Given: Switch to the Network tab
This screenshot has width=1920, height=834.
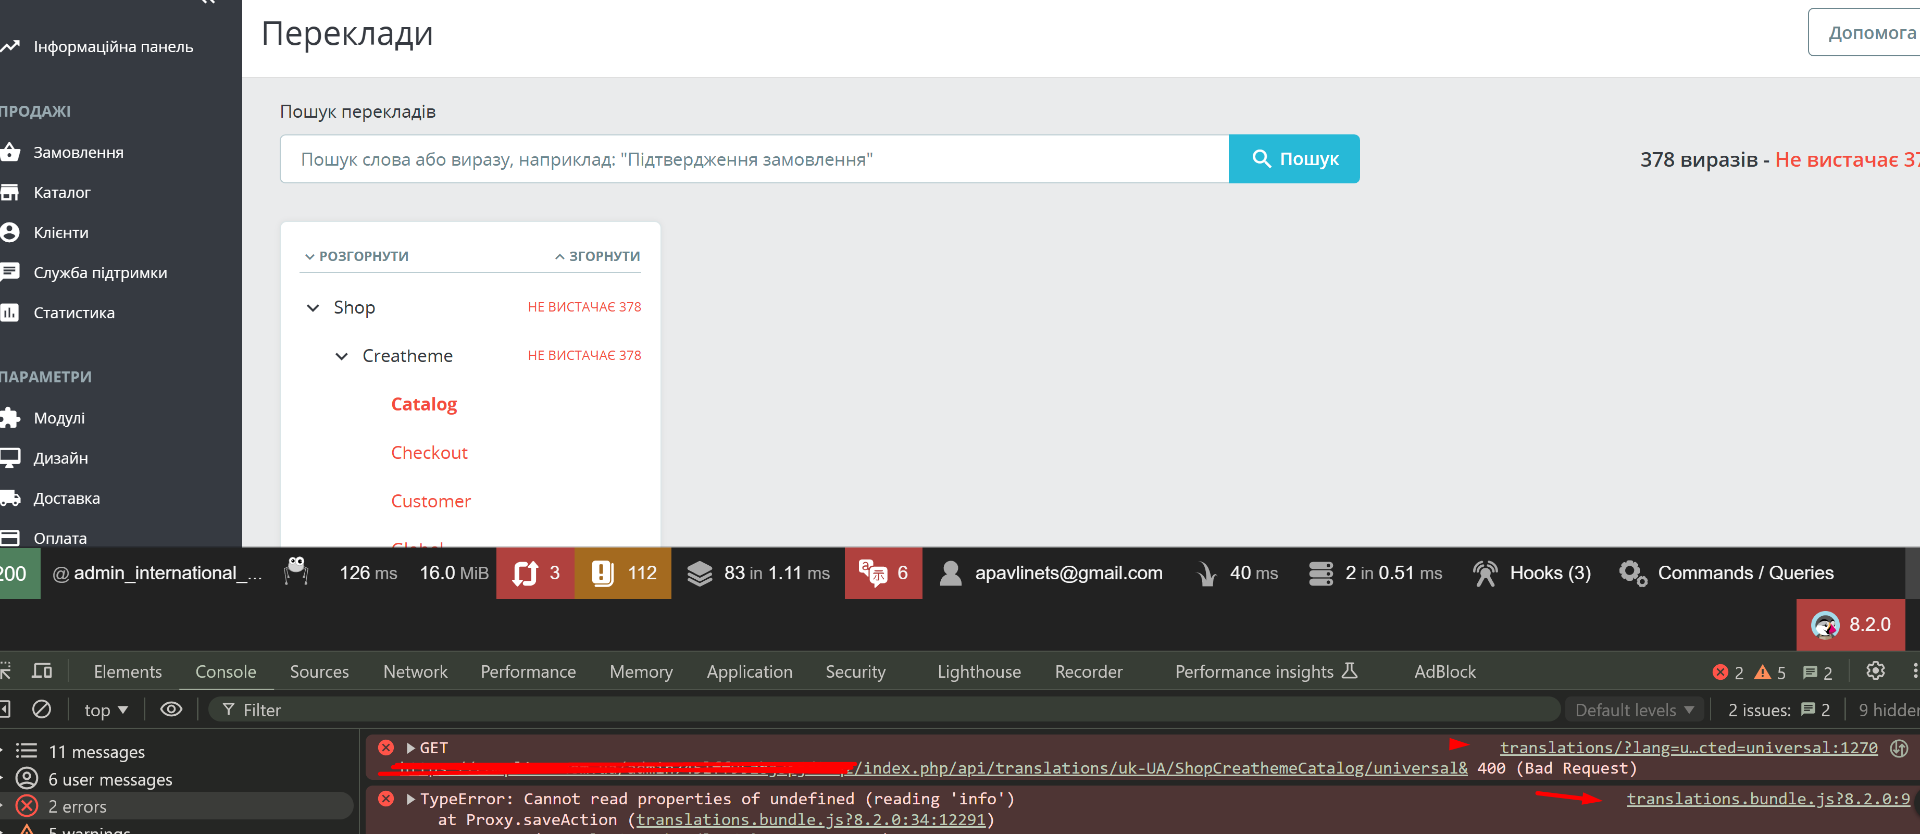Looking at the screenshot, I should pyautogui.click(x=416, y=672).
